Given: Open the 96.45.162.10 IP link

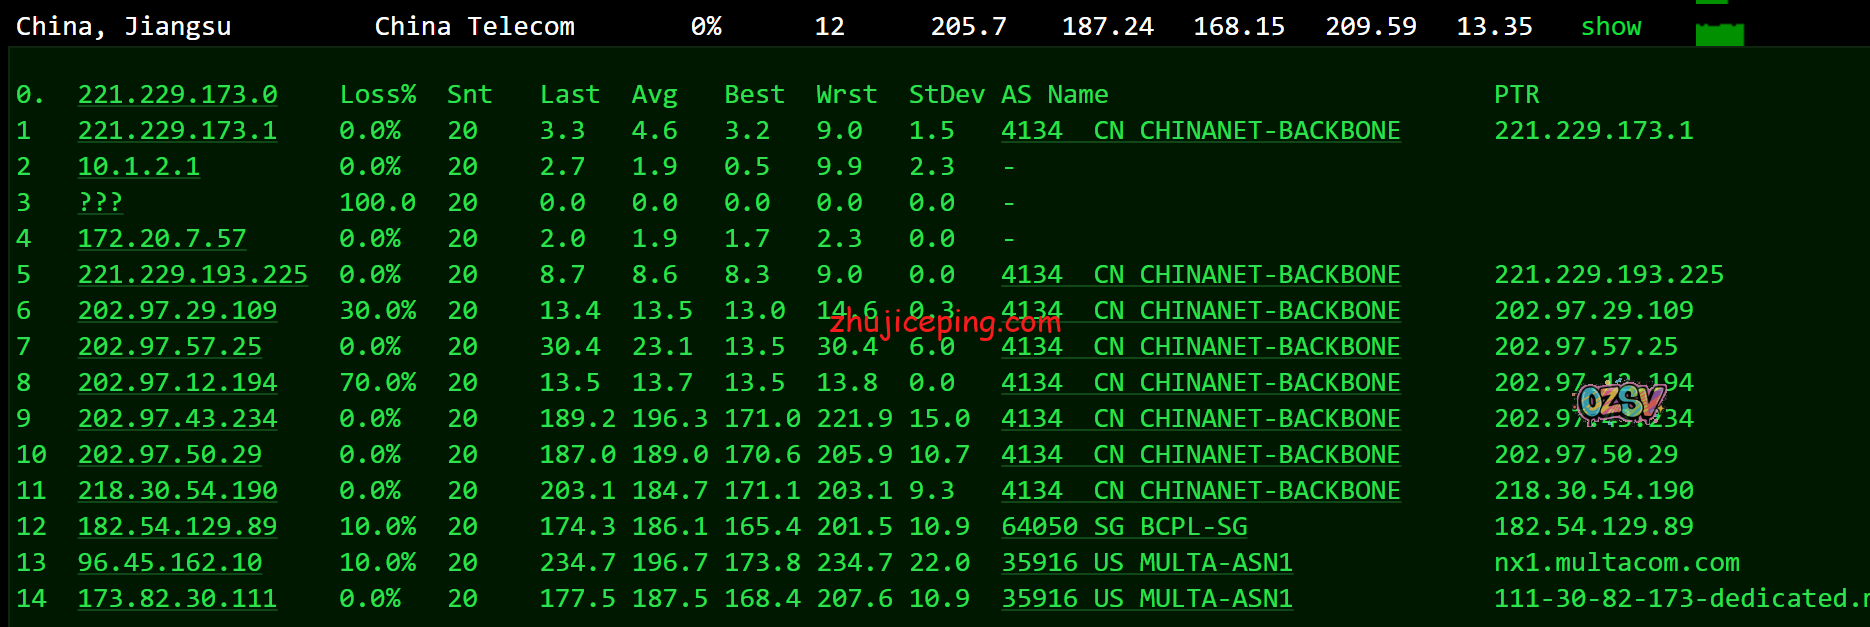Looking at the screenshot, I should (170, 563).
